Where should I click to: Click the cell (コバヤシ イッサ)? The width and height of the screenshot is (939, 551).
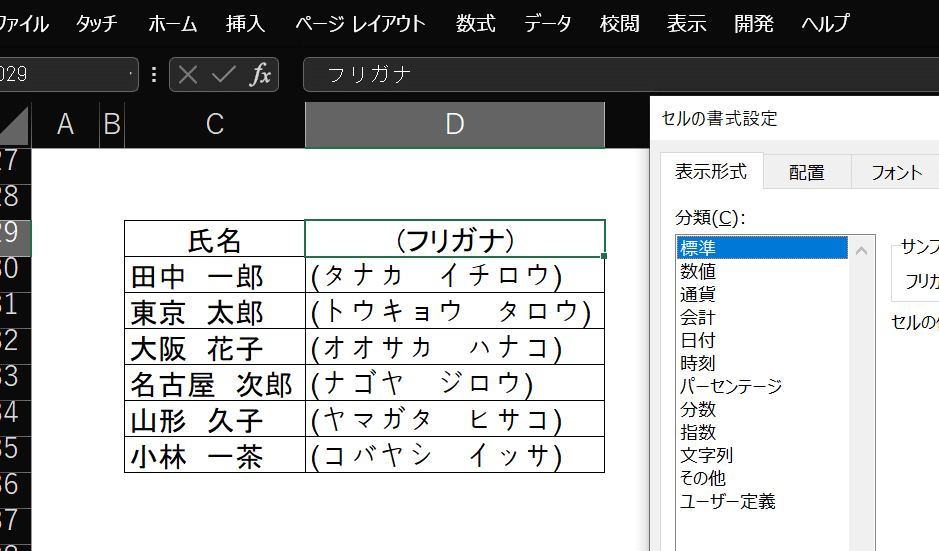pos(455,455)
